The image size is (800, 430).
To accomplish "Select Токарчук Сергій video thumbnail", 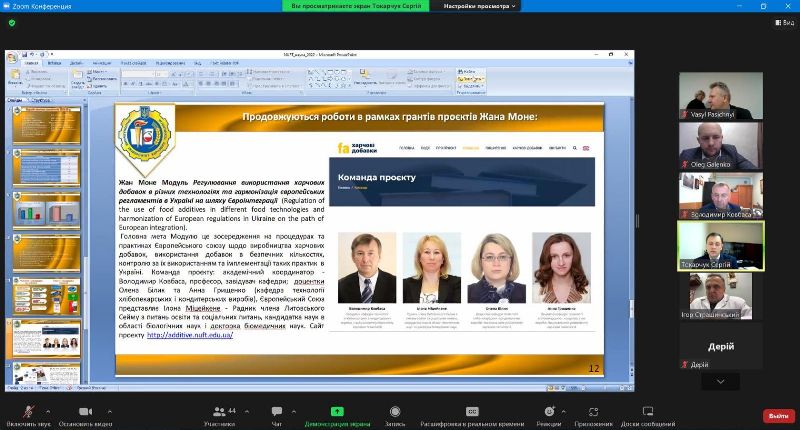I will pos(721,245).
